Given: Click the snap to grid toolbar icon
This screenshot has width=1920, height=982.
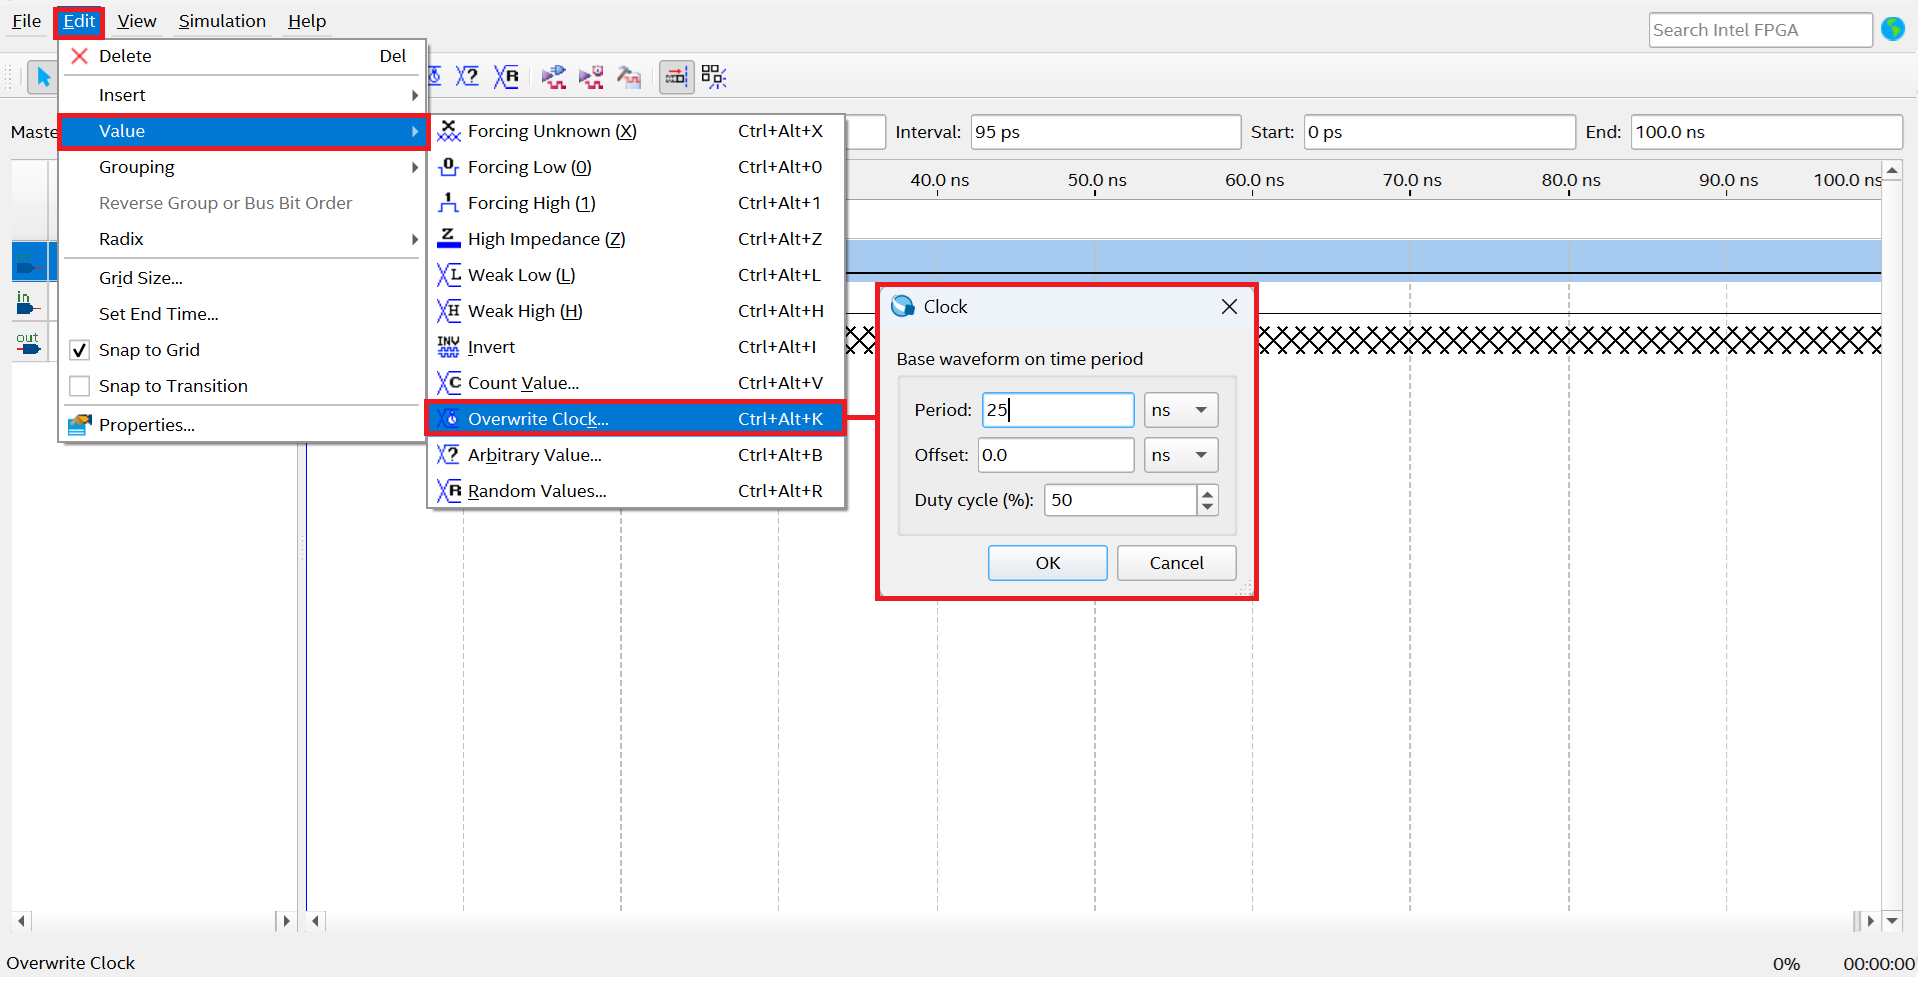Looking at the screenshot, I should pyautogui.click(x=713, y=77).
